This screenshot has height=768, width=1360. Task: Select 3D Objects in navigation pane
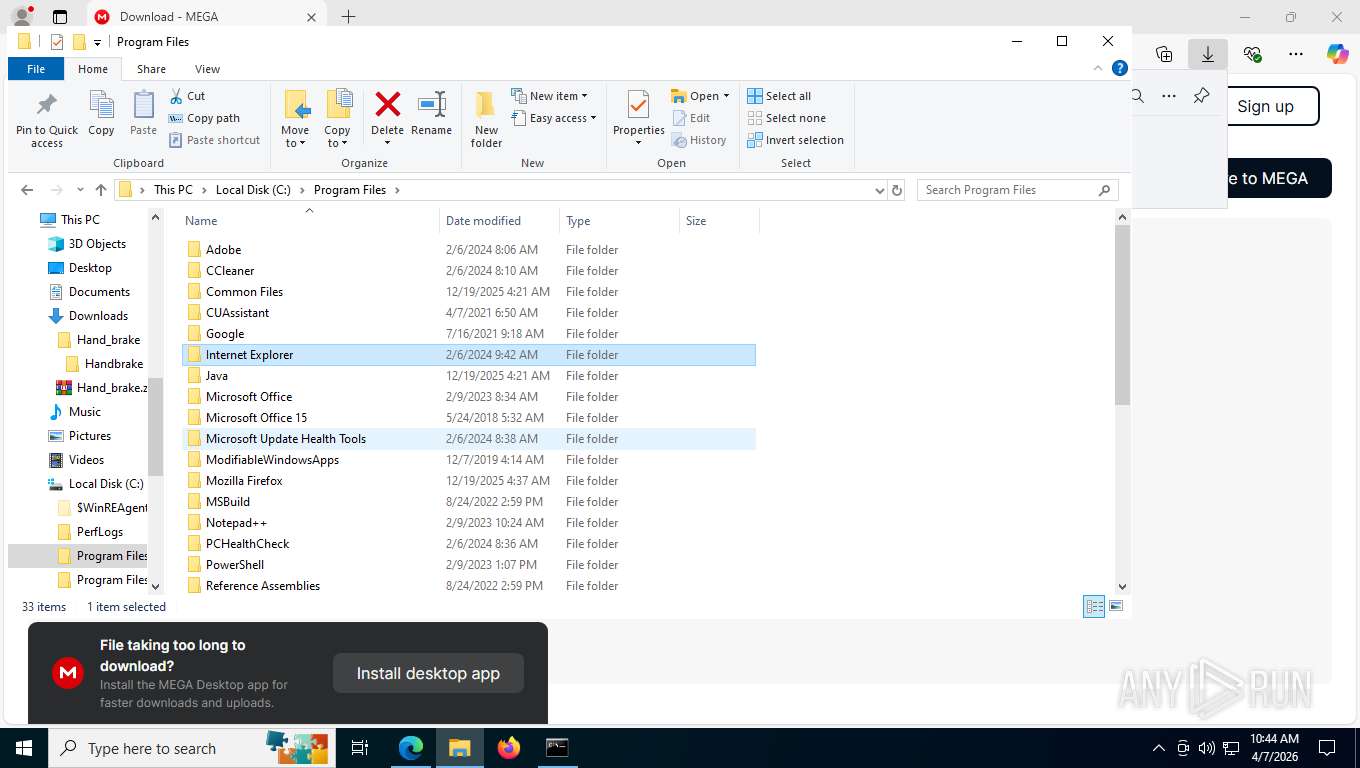tap(97, 244)
